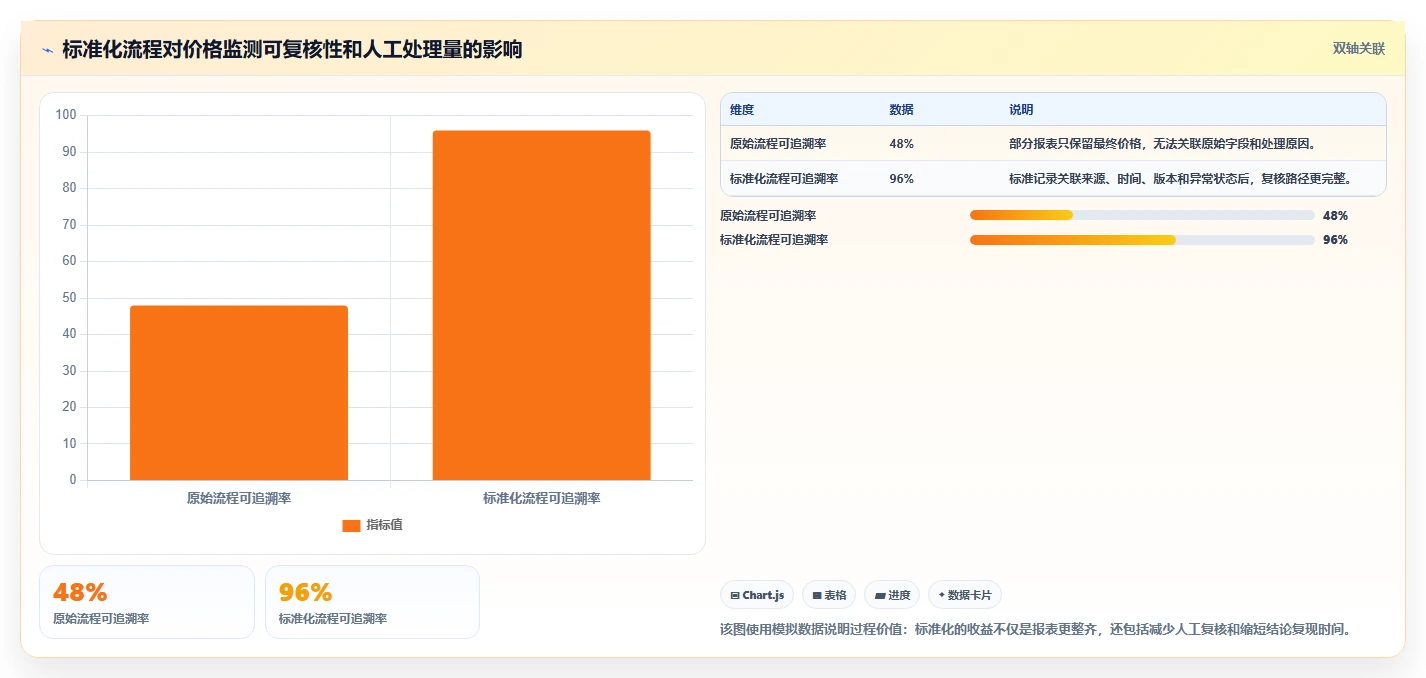The image size is (1426, 678).
Task: Click the 说明 column header
Action: (1021, 110)
